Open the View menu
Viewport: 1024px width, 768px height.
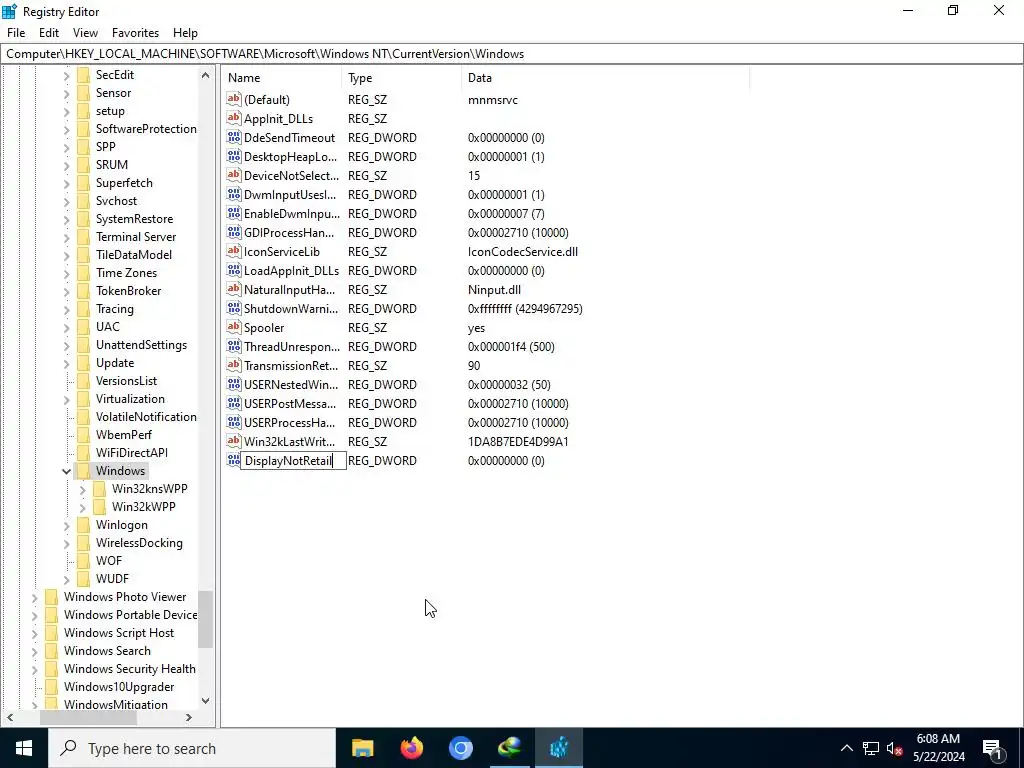(x=85, y=33)
